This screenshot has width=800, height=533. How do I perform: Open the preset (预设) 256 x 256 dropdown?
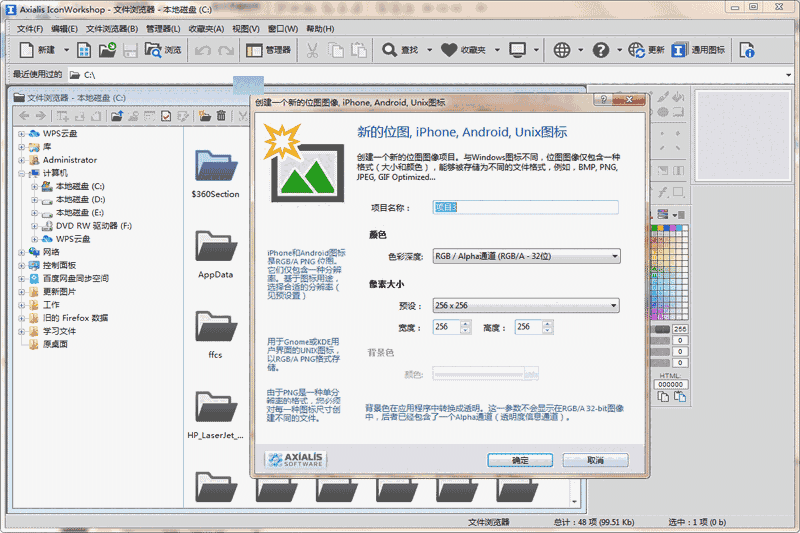(x=526, y=306)
